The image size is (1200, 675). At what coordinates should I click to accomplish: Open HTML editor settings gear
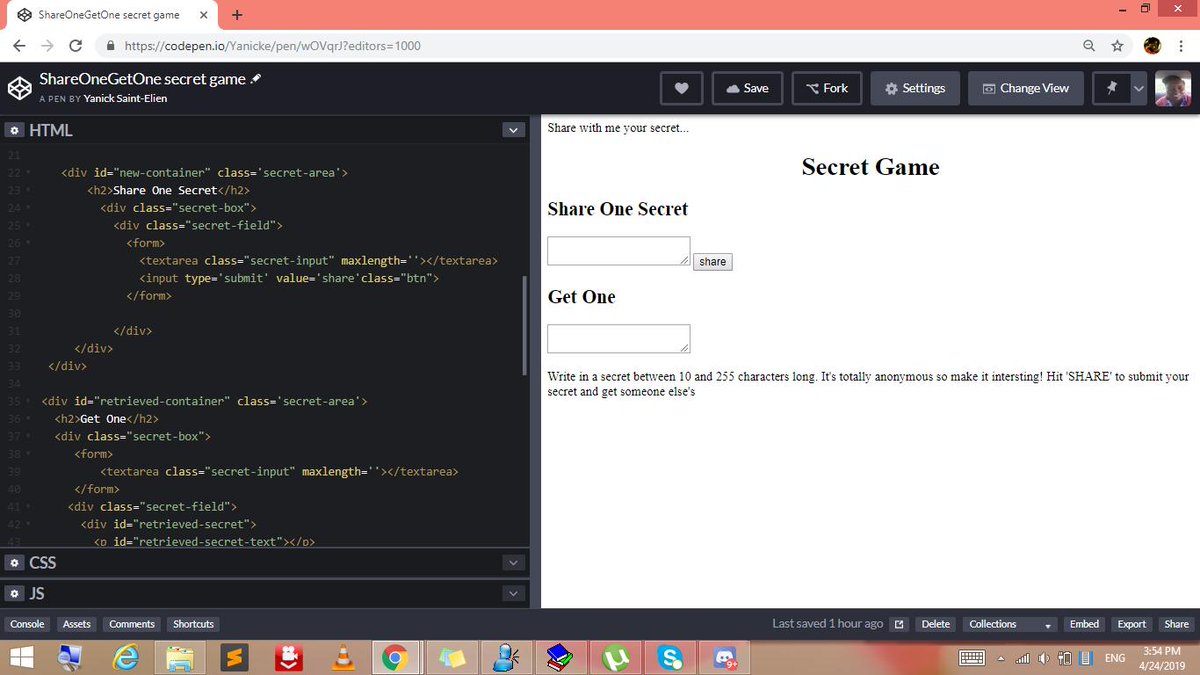pyautogui.click(x=14, y=131)
